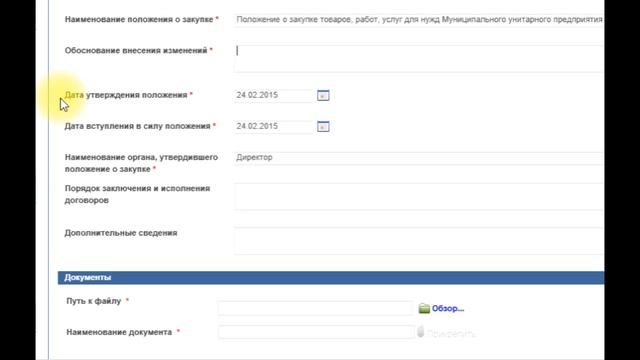Focus Порядок заключения и исполнения договоров field
640x360 pixels.
[x=419, y=196]
